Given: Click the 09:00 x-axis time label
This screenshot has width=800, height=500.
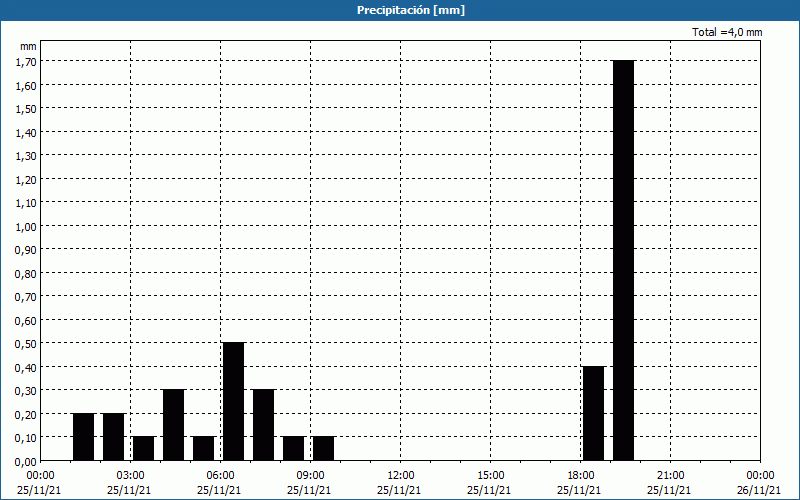Looking at the screenshot, I should (310, 476).
